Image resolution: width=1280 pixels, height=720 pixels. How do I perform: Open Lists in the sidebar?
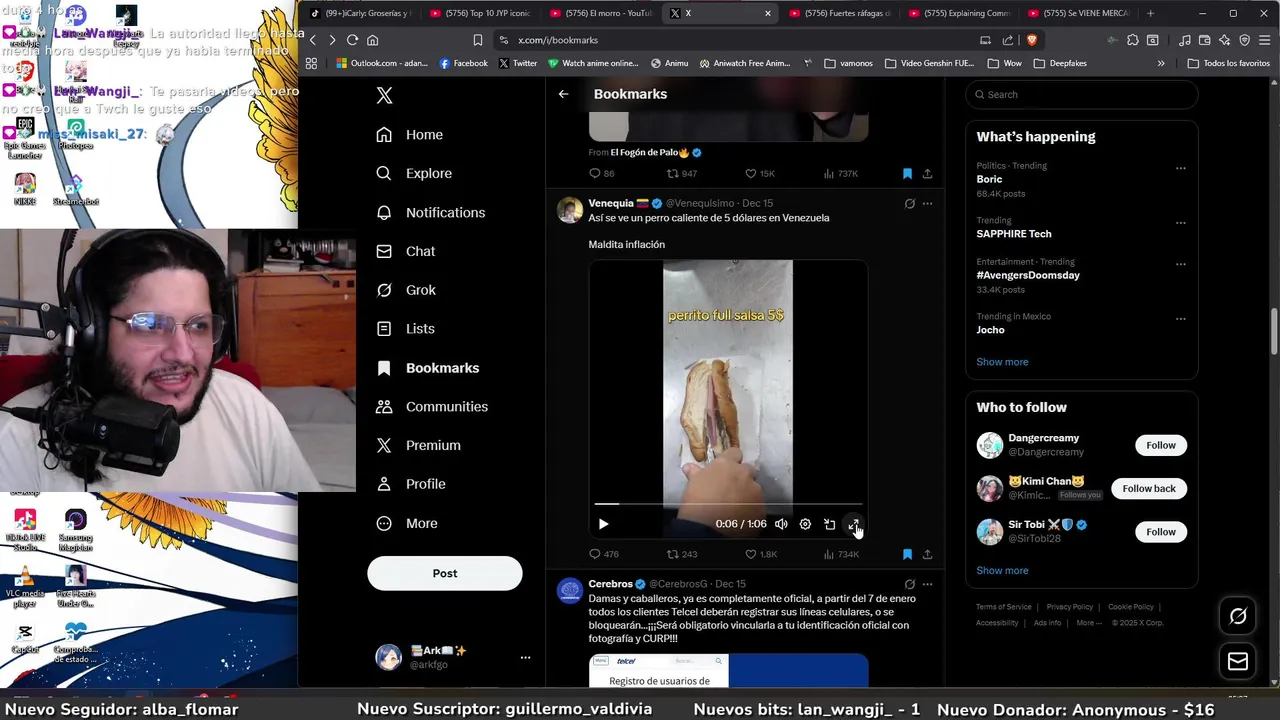406,328
